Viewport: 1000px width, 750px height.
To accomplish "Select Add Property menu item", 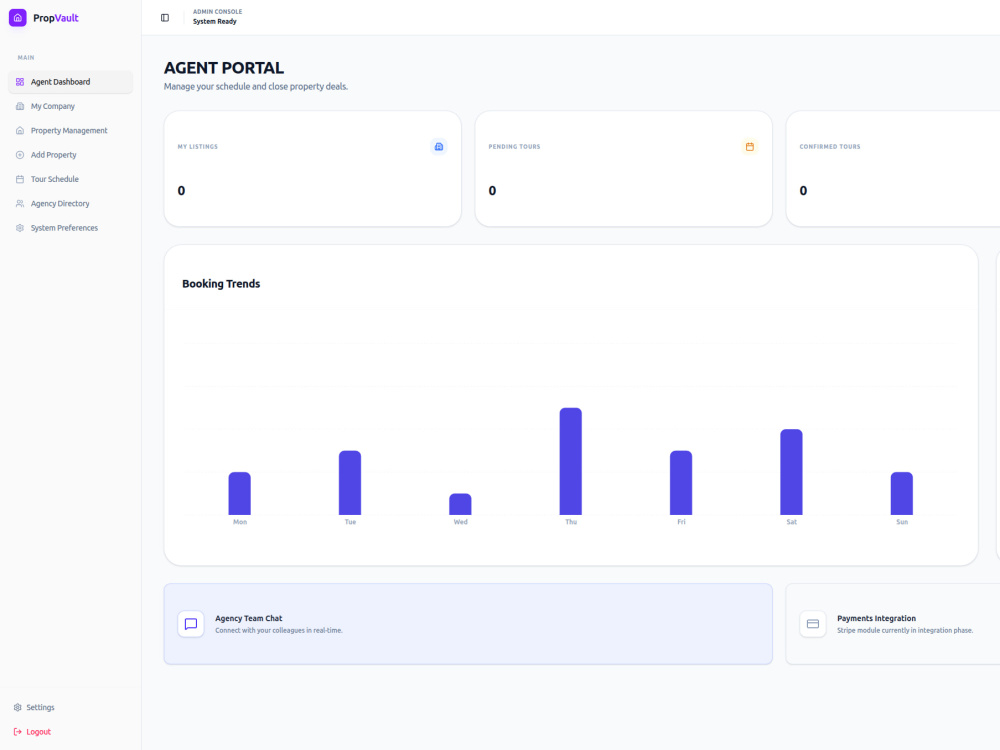I will click(70, 155).
